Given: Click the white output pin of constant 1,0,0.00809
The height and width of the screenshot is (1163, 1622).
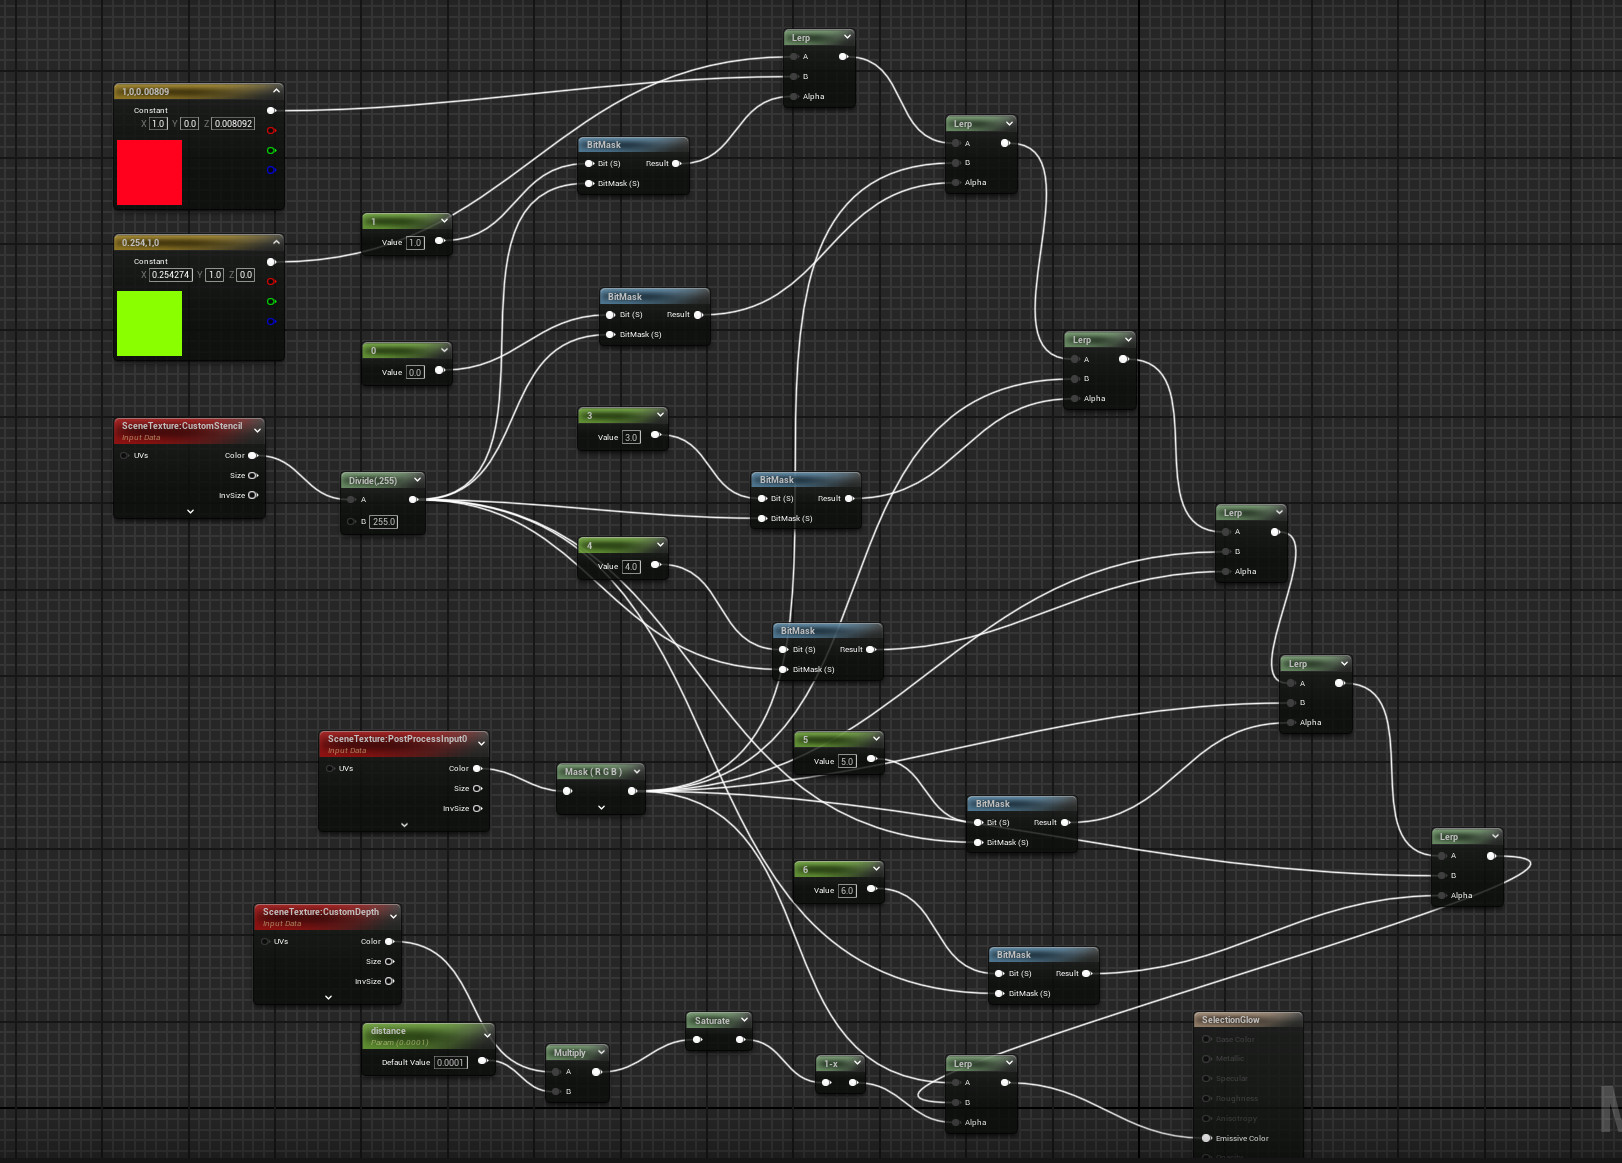Looking at the screenshot, I should pos(271,111).
